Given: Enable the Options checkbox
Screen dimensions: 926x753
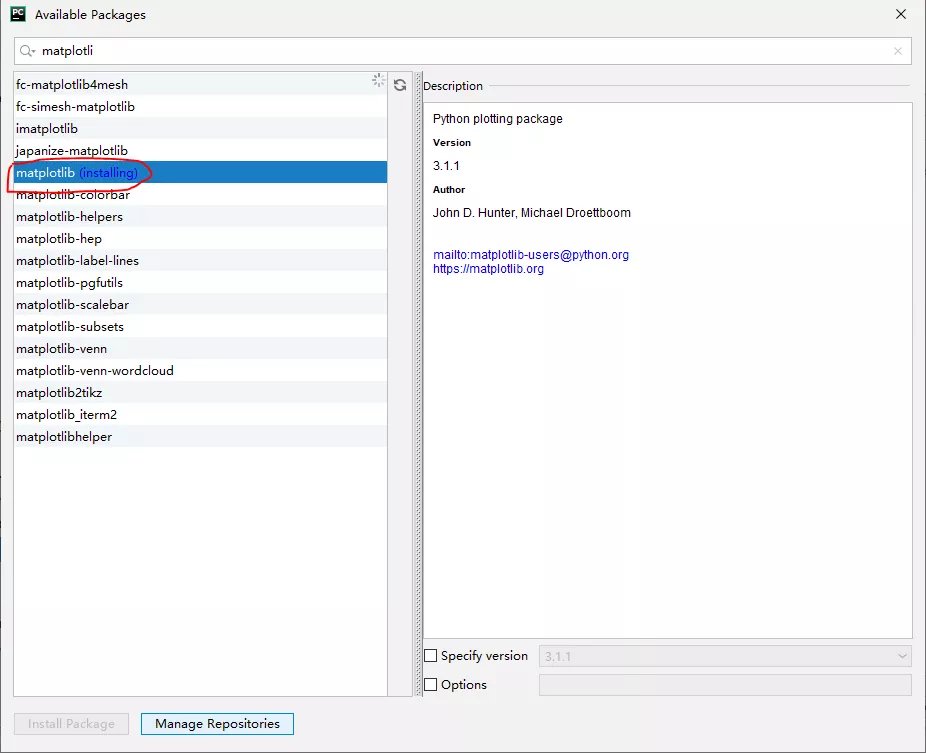Looking at the screenshot, I should [431, 684].
